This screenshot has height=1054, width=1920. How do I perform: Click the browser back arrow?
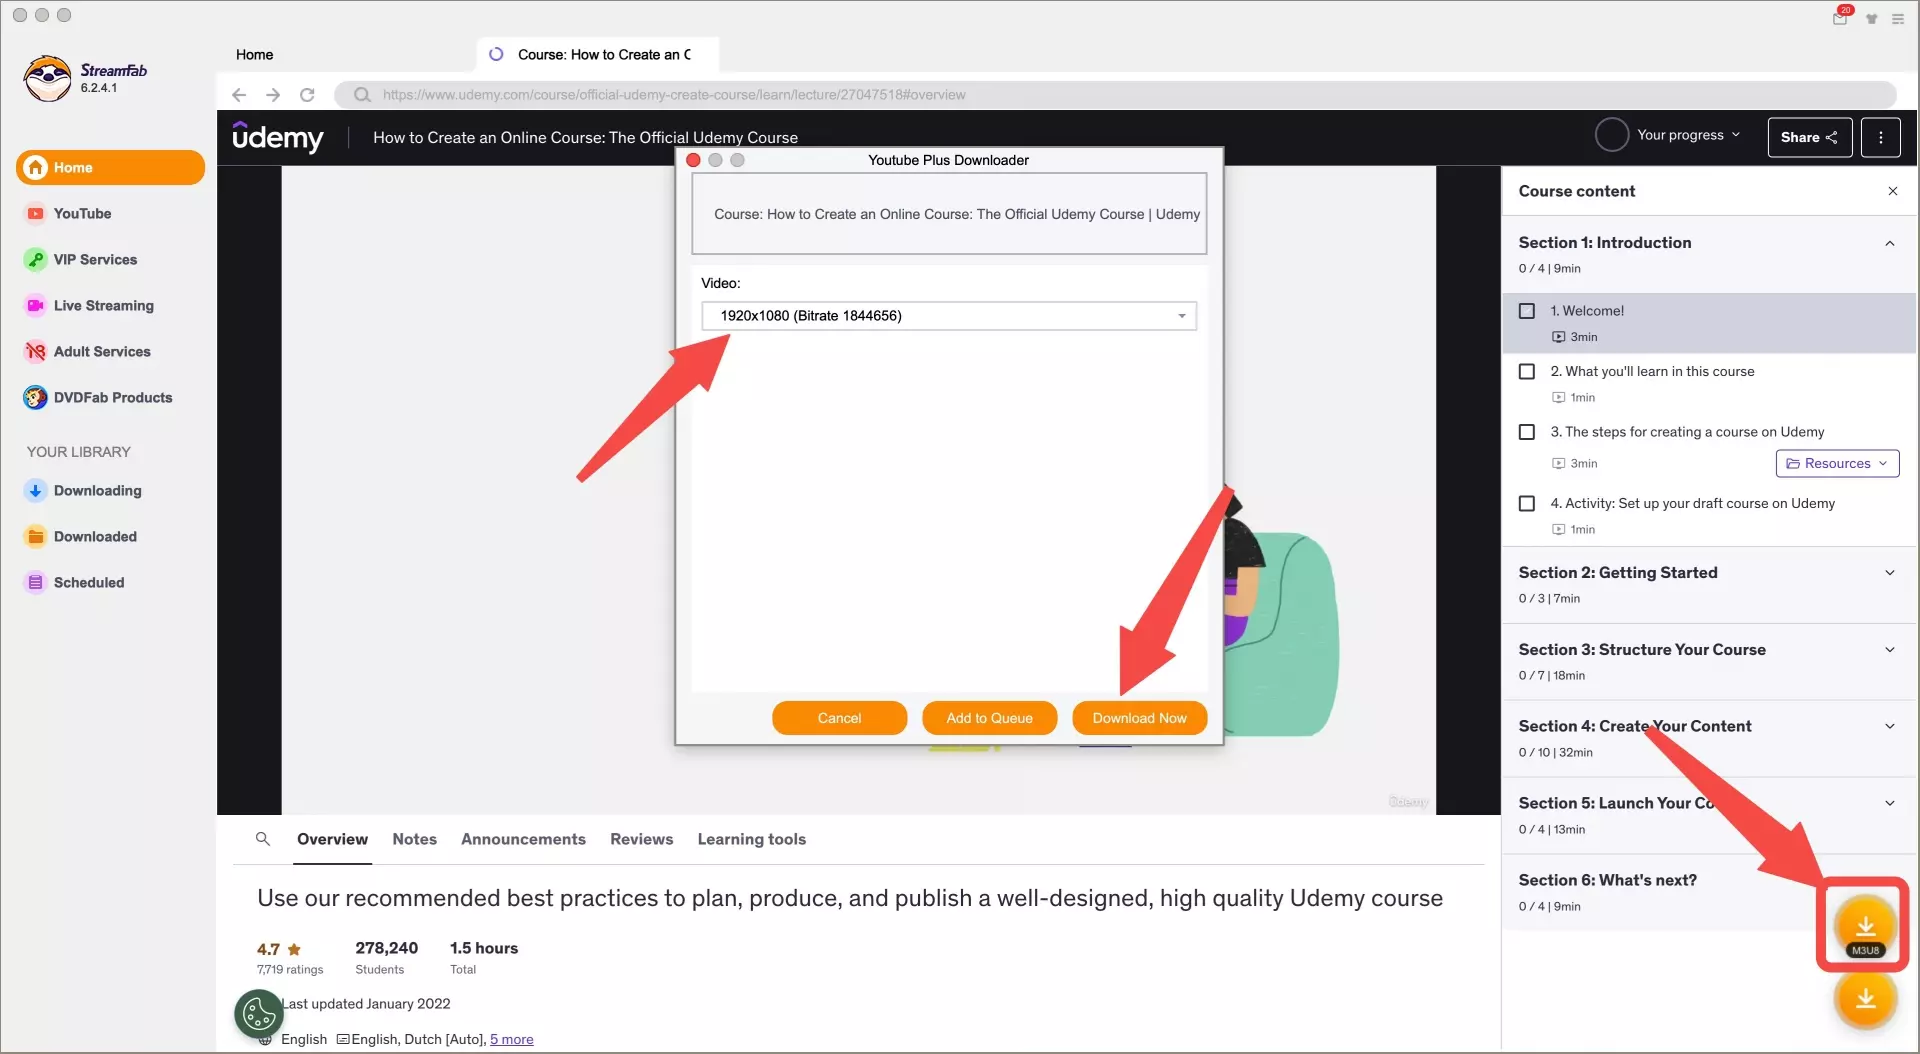pos(239,95)
